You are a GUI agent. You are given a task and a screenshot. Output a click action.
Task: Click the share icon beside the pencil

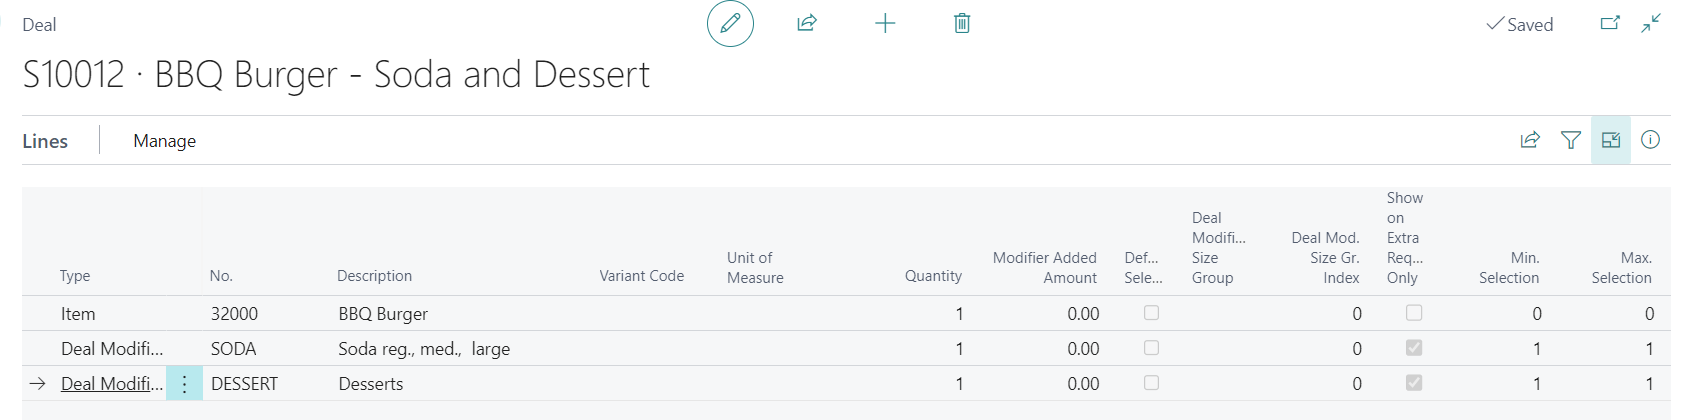tap(807, 23)
